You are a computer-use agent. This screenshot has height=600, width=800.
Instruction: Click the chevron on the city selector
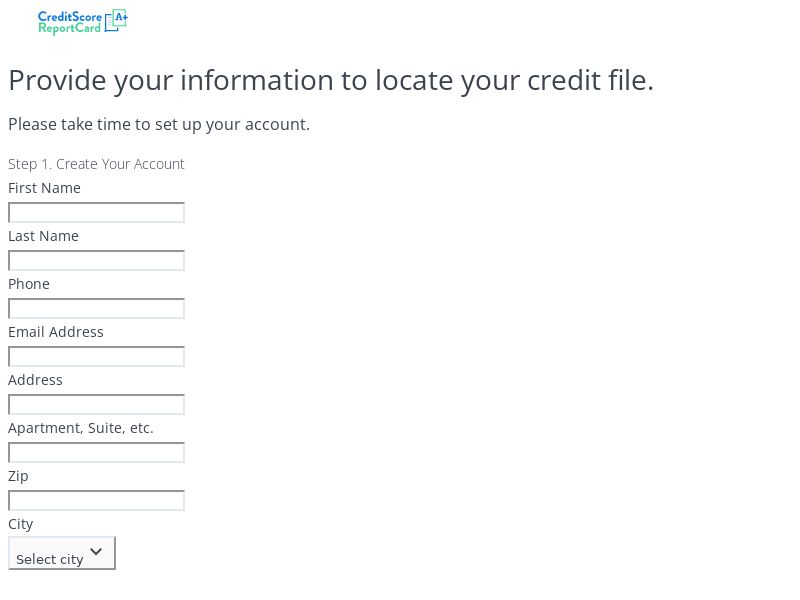coord(96,551)
